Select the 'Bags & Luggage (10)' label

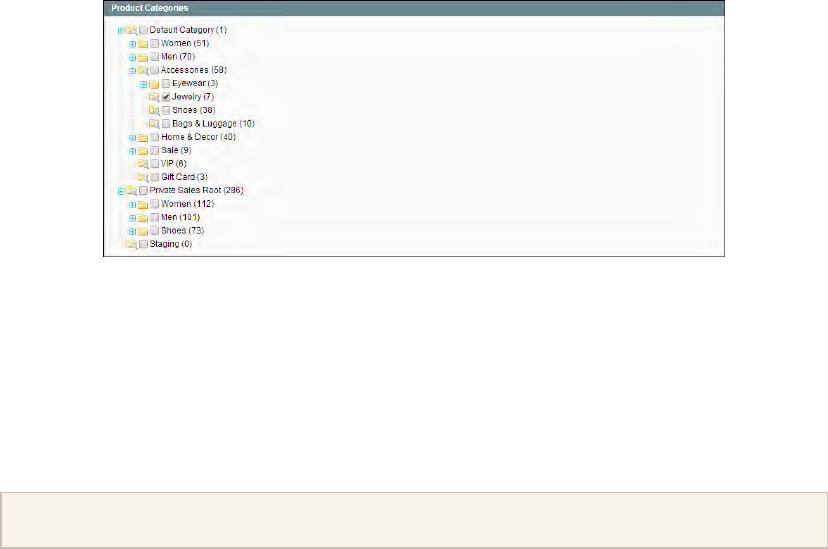click(x=214, y=124)
